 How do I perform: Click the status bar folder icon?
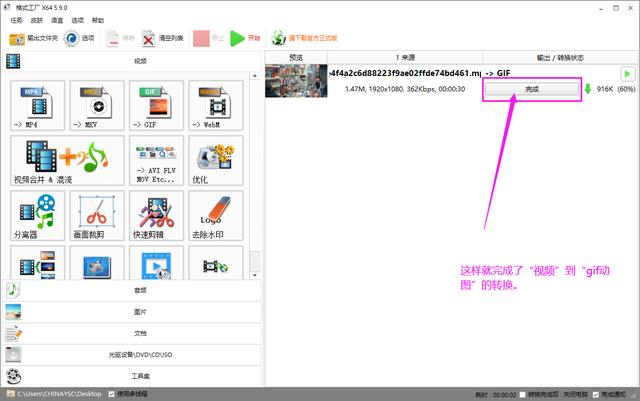click(x=11, y=394)
